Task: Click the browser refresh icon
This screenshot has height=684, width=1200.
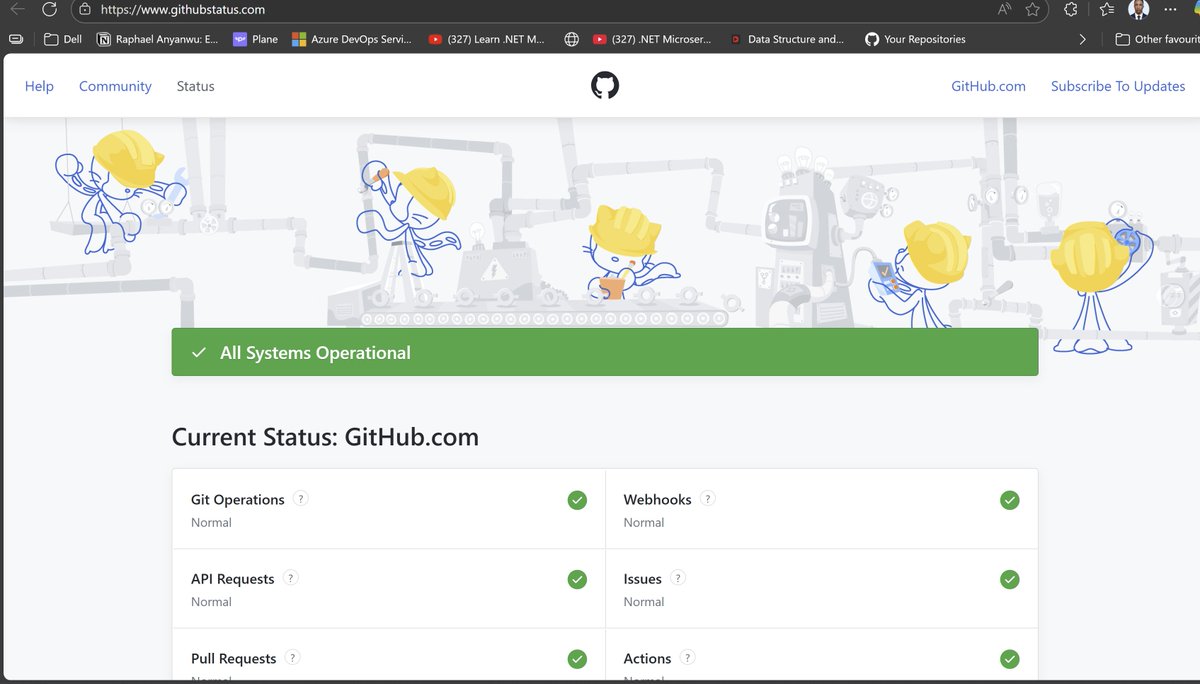Action: [x=49, y=10]
